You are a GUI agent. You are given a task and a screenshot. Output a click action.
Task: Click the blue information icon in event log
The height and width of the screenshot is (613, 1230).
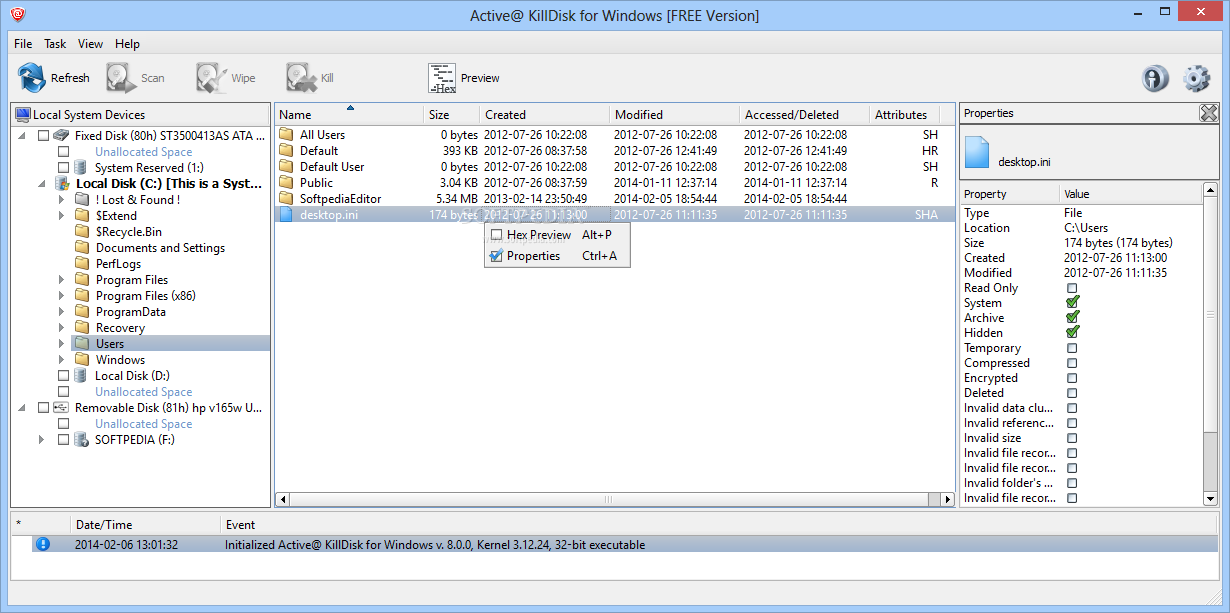(x=42, y=544)
